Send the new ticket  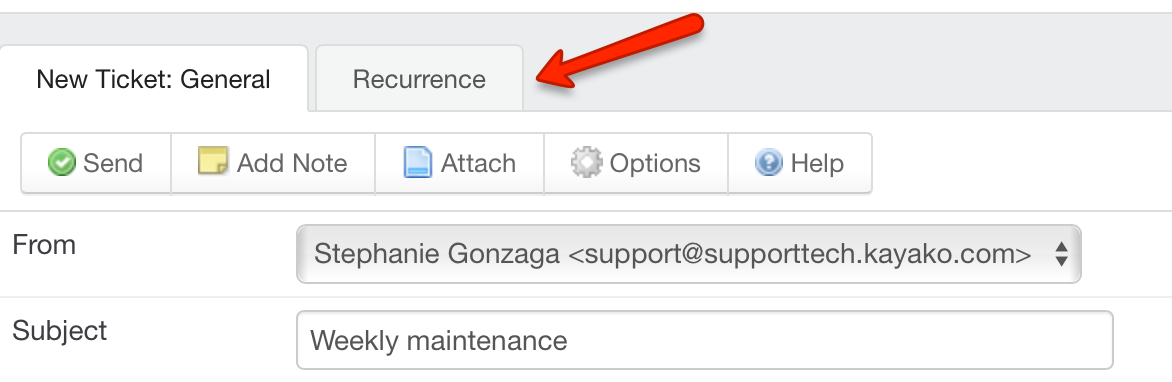pos(96,163)
